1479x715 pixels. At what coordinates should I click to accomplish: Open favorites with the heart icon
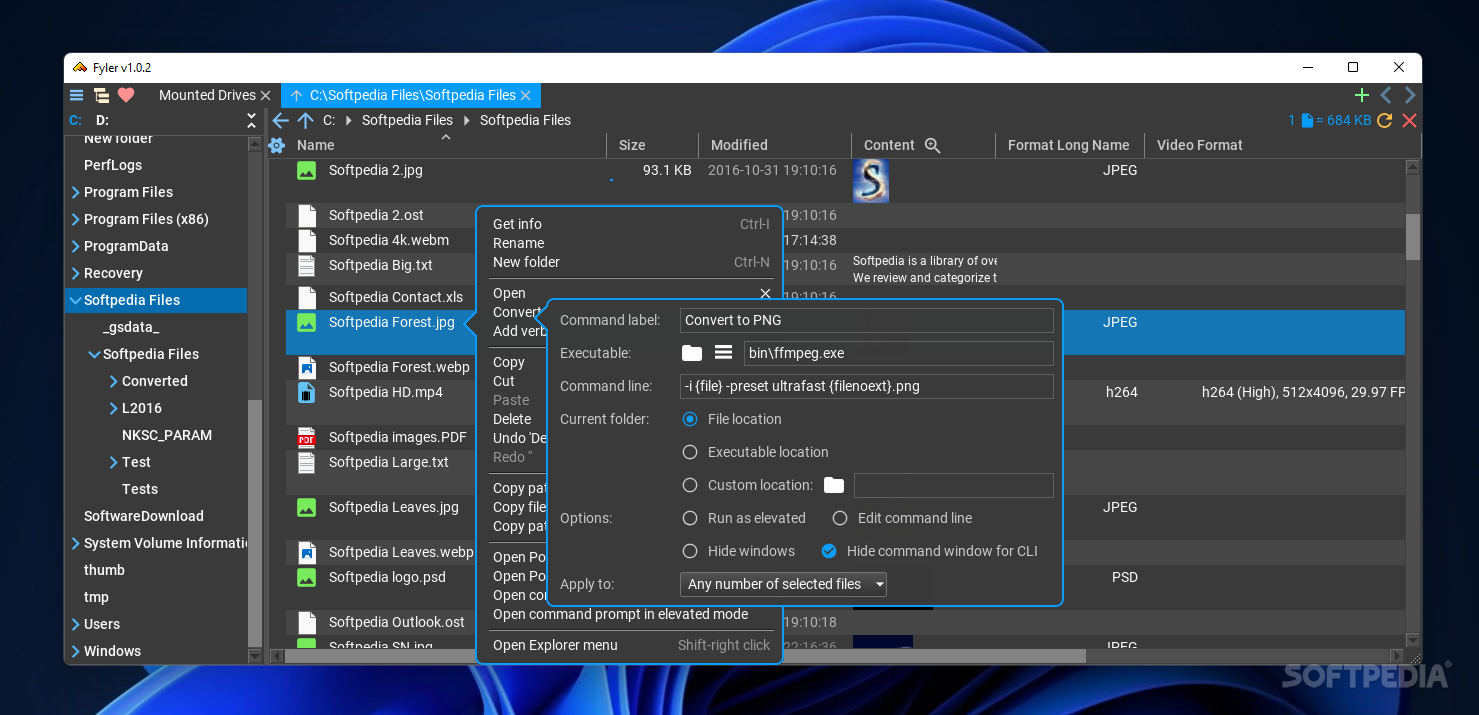[x=126, y=95]
